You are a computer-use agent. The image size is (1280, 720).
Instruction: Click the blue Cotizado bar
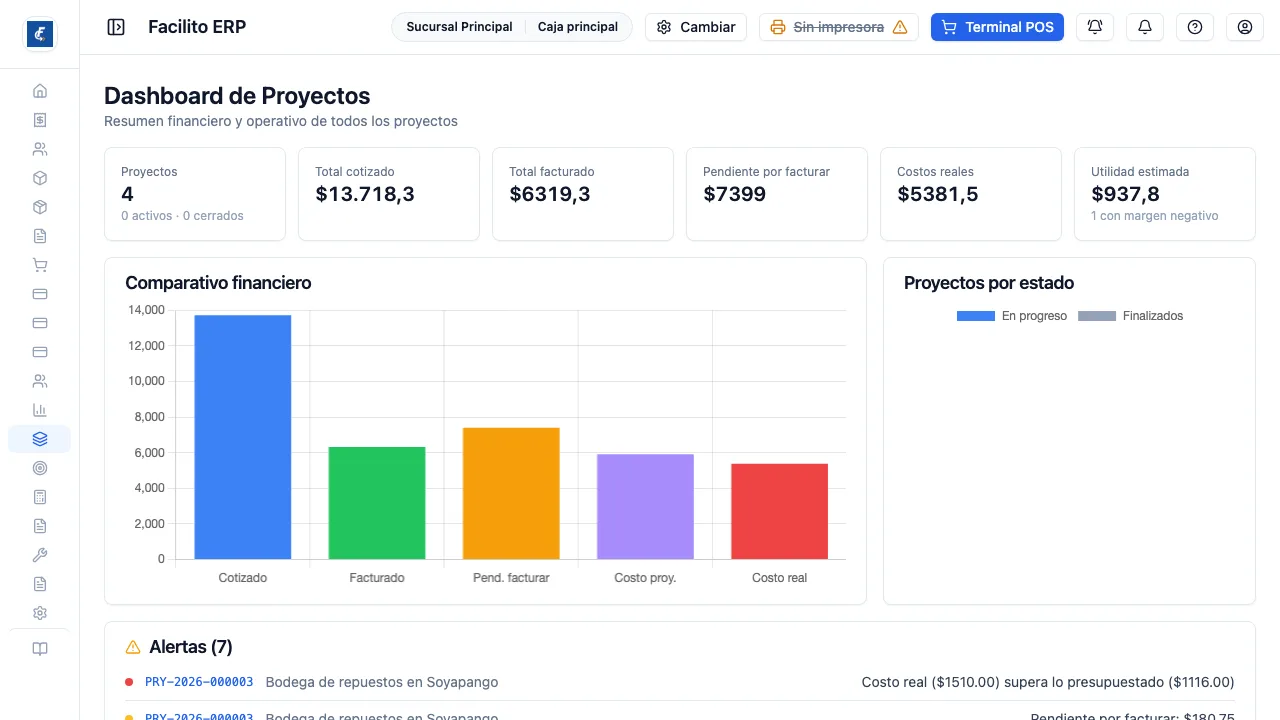[x=243, y=437]
